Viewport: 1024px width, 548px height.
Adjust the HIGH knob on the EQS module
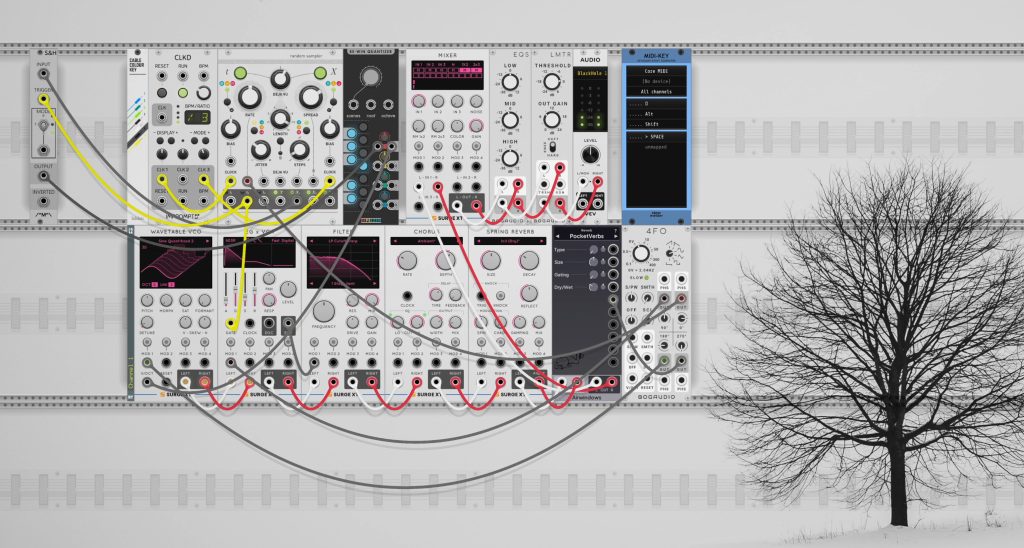pyautogui.click(x=510, y=157)
